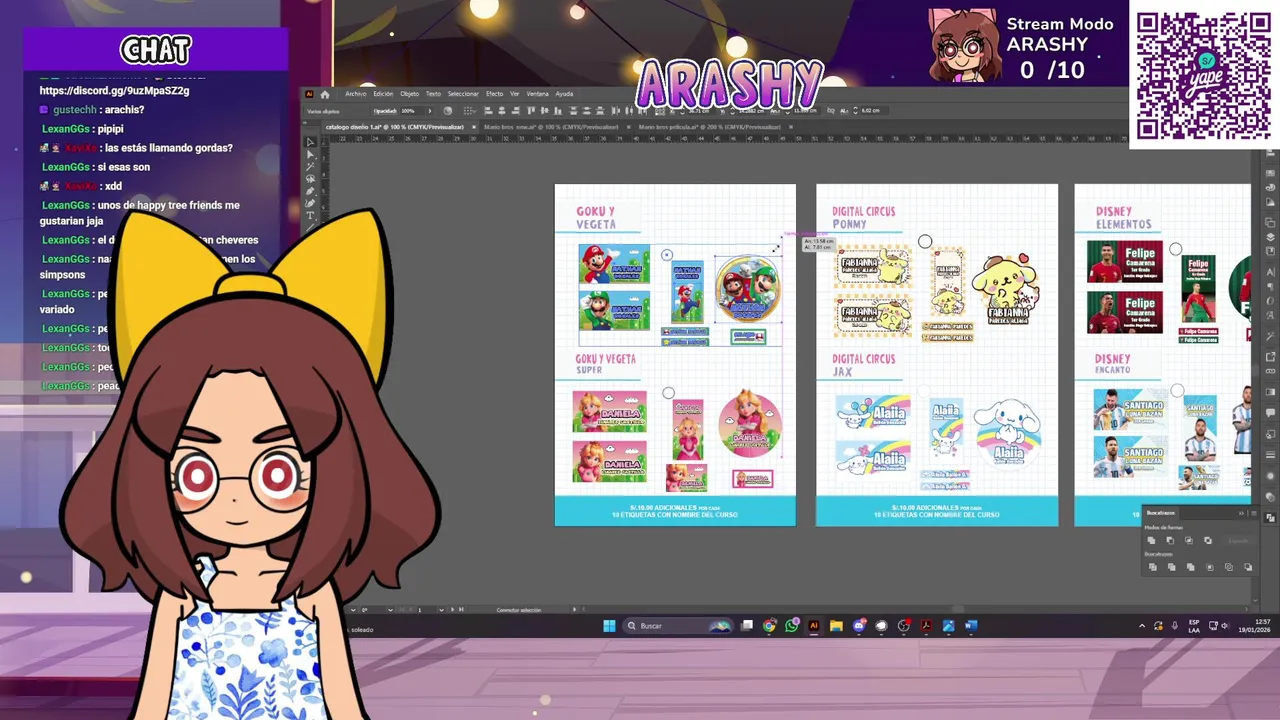Click the taskbar Buscar search box
The height and width of the screenshot is (720, 1280).
(677, 626)
